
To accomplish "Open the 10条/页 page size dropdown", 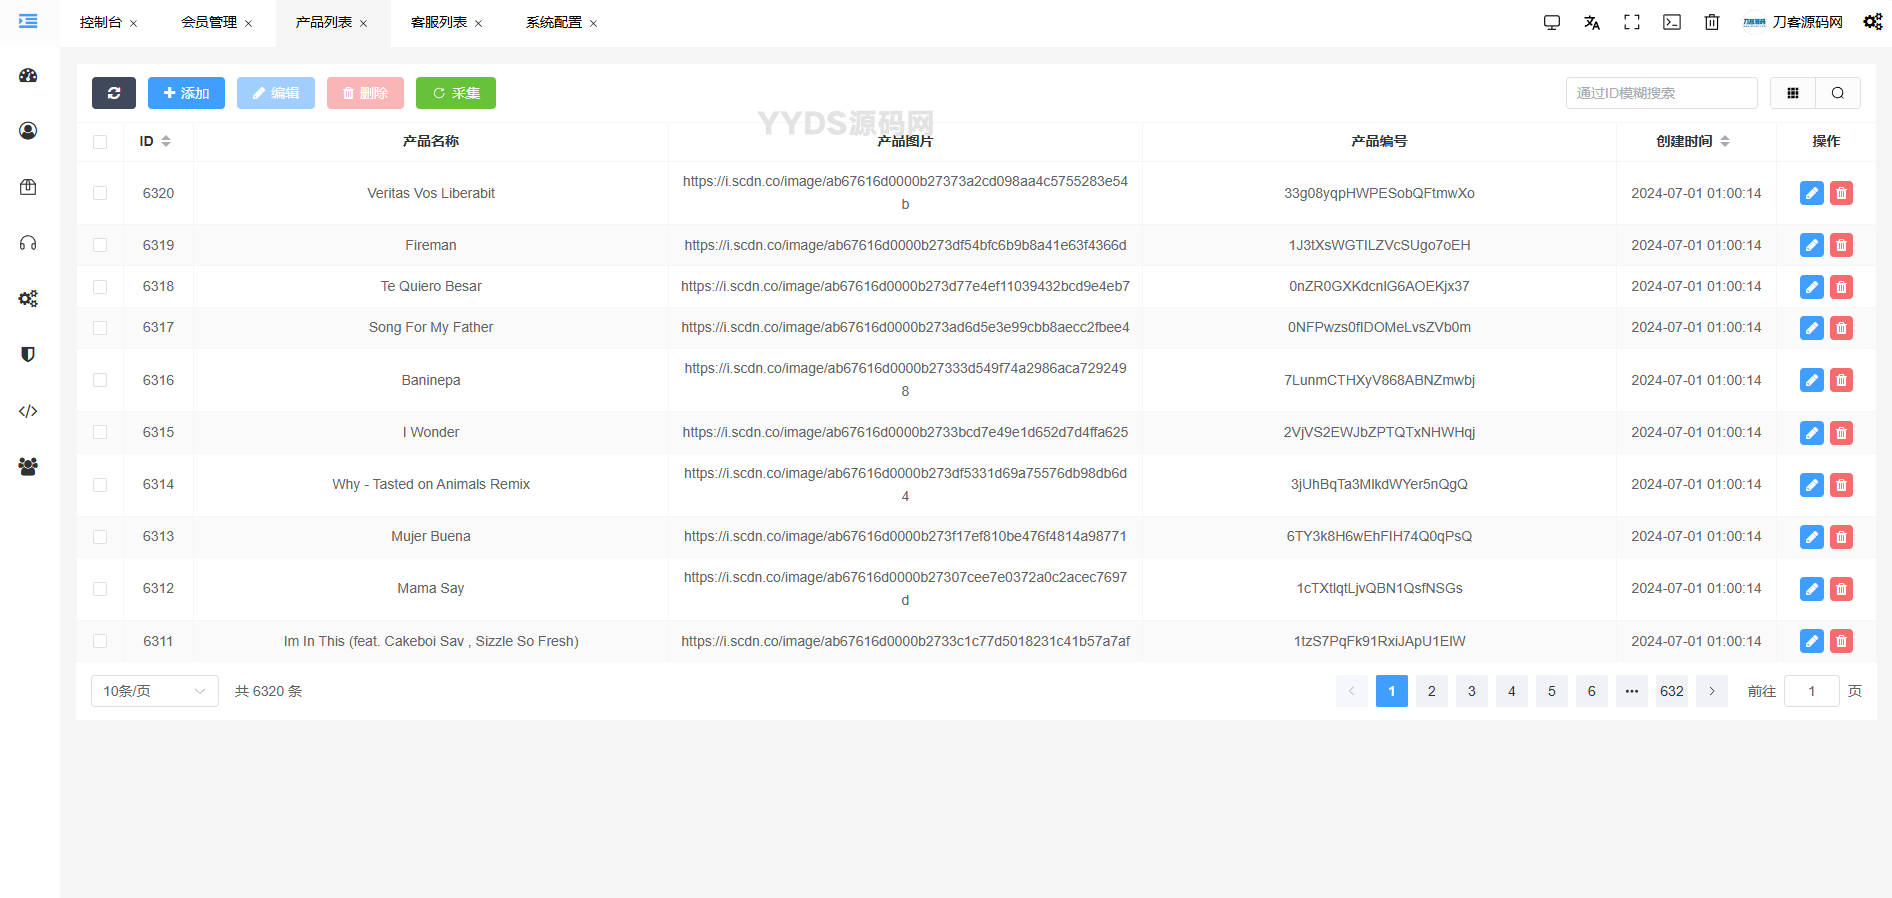I will pos(154,691).
